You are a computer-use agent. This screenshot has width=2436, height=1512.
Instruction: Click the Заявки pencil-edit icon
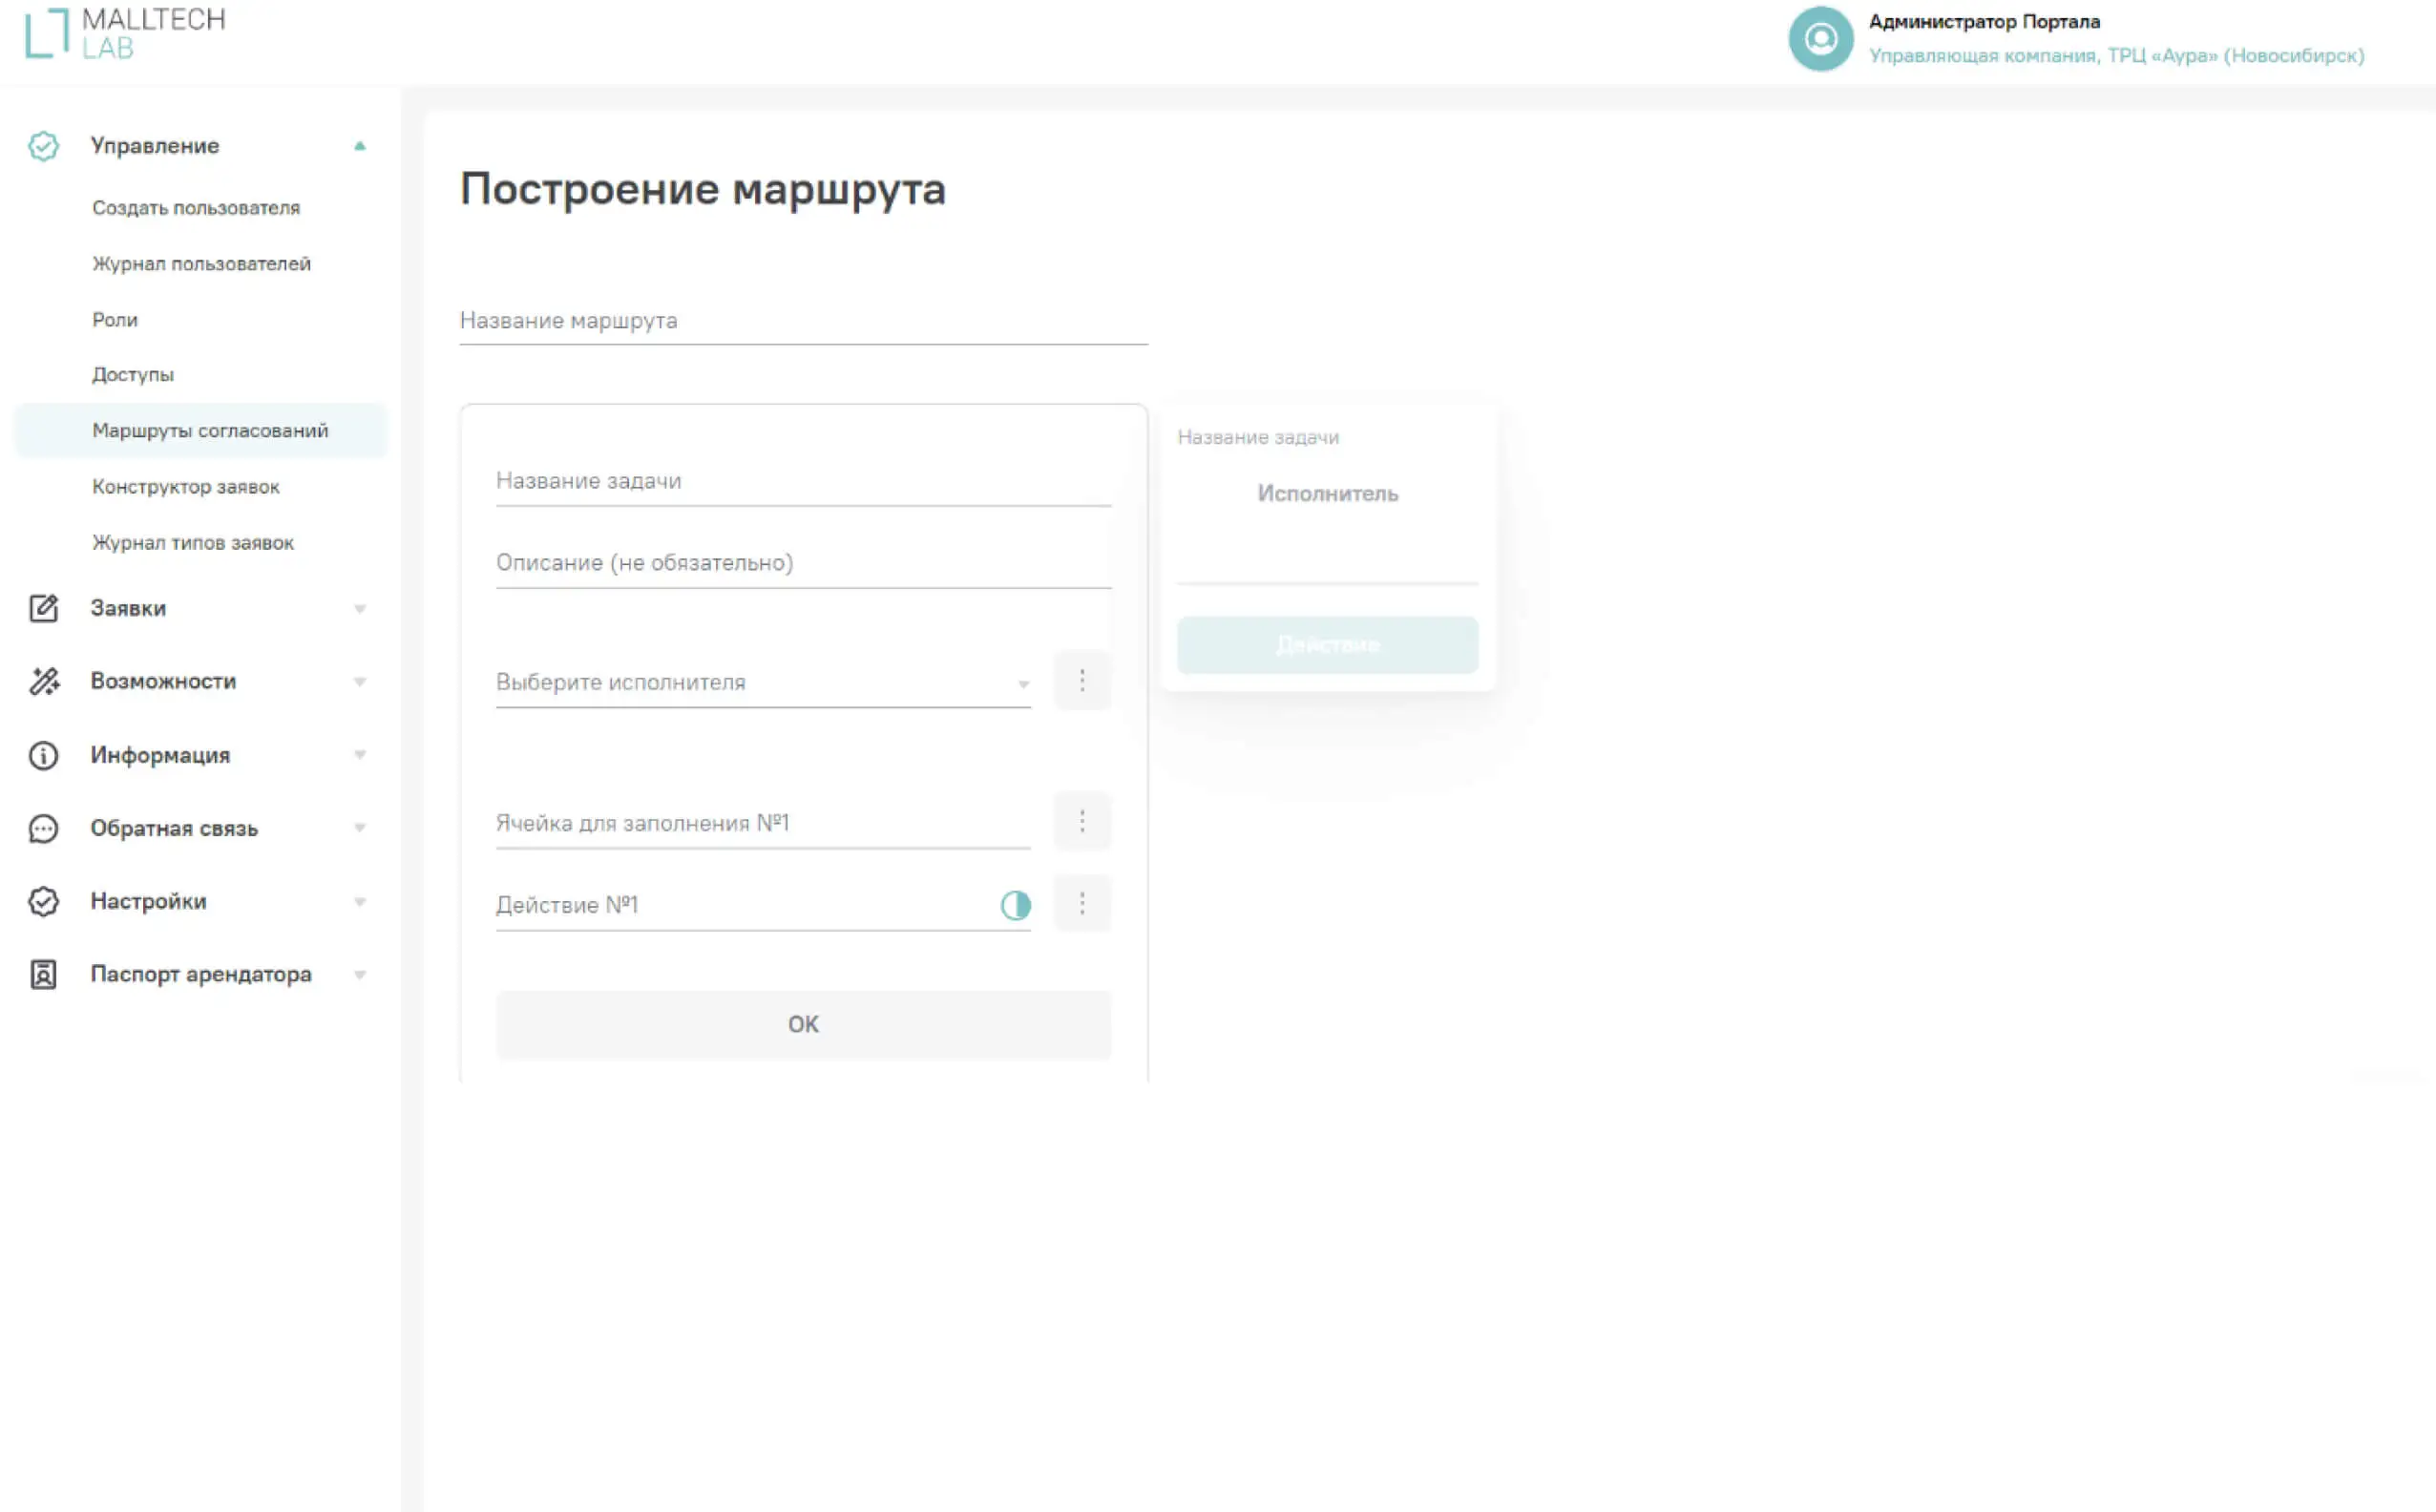tap(43, 608)
